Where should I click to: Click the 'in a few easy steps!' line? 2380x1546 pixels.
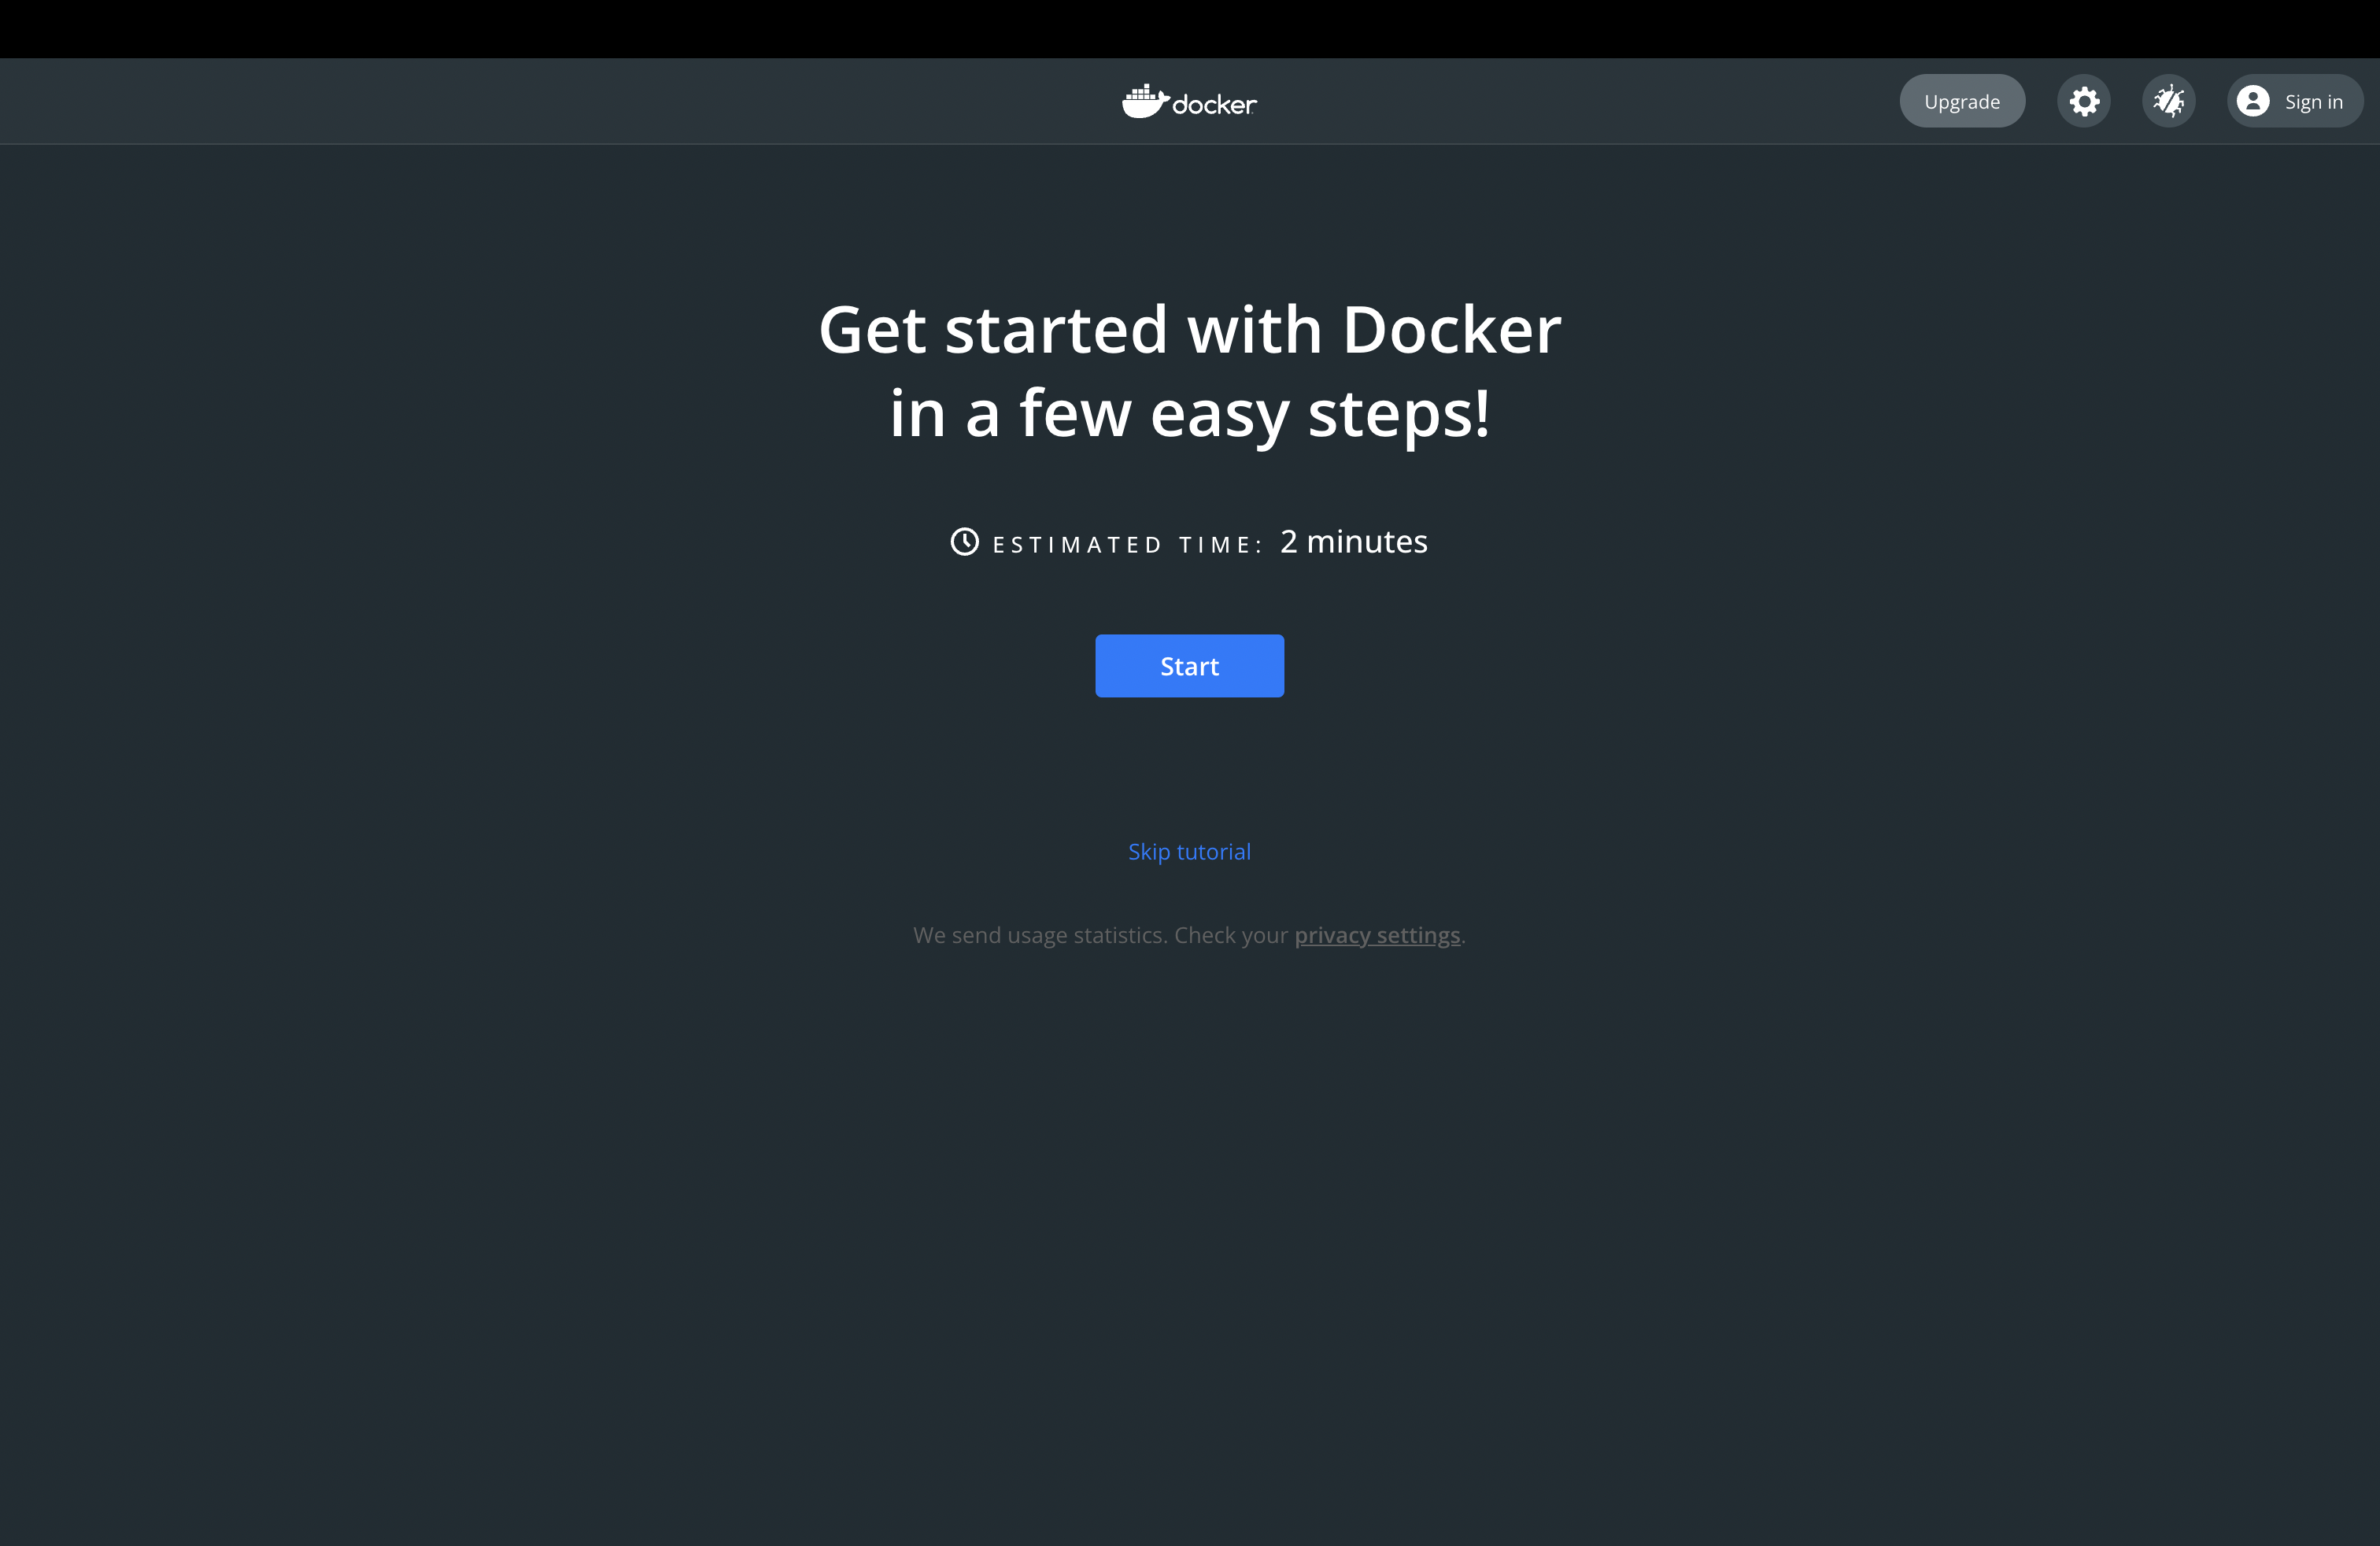point(1189,413)
